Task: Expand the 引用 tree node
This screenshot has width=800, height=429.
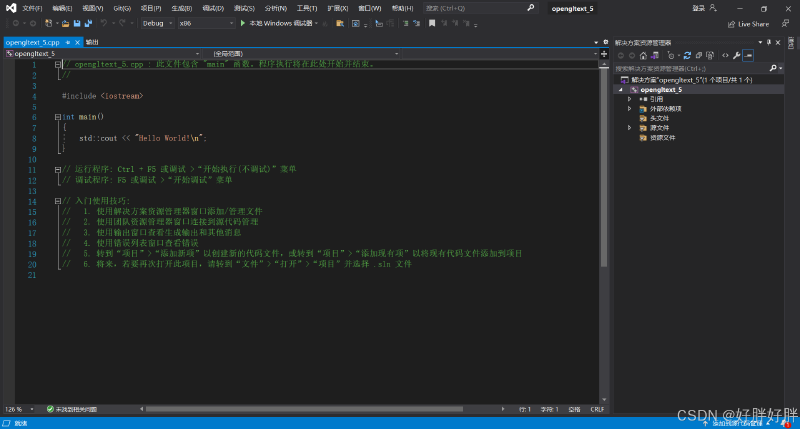Action: pos(630,99)
